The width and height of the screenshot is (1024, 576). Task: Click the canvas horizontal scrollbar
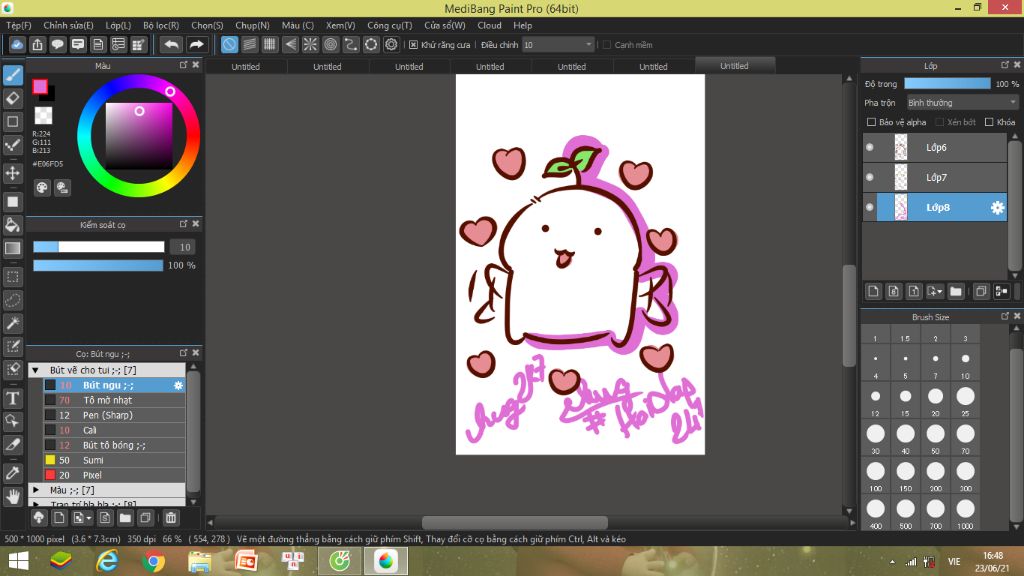[x=515, y=522]
